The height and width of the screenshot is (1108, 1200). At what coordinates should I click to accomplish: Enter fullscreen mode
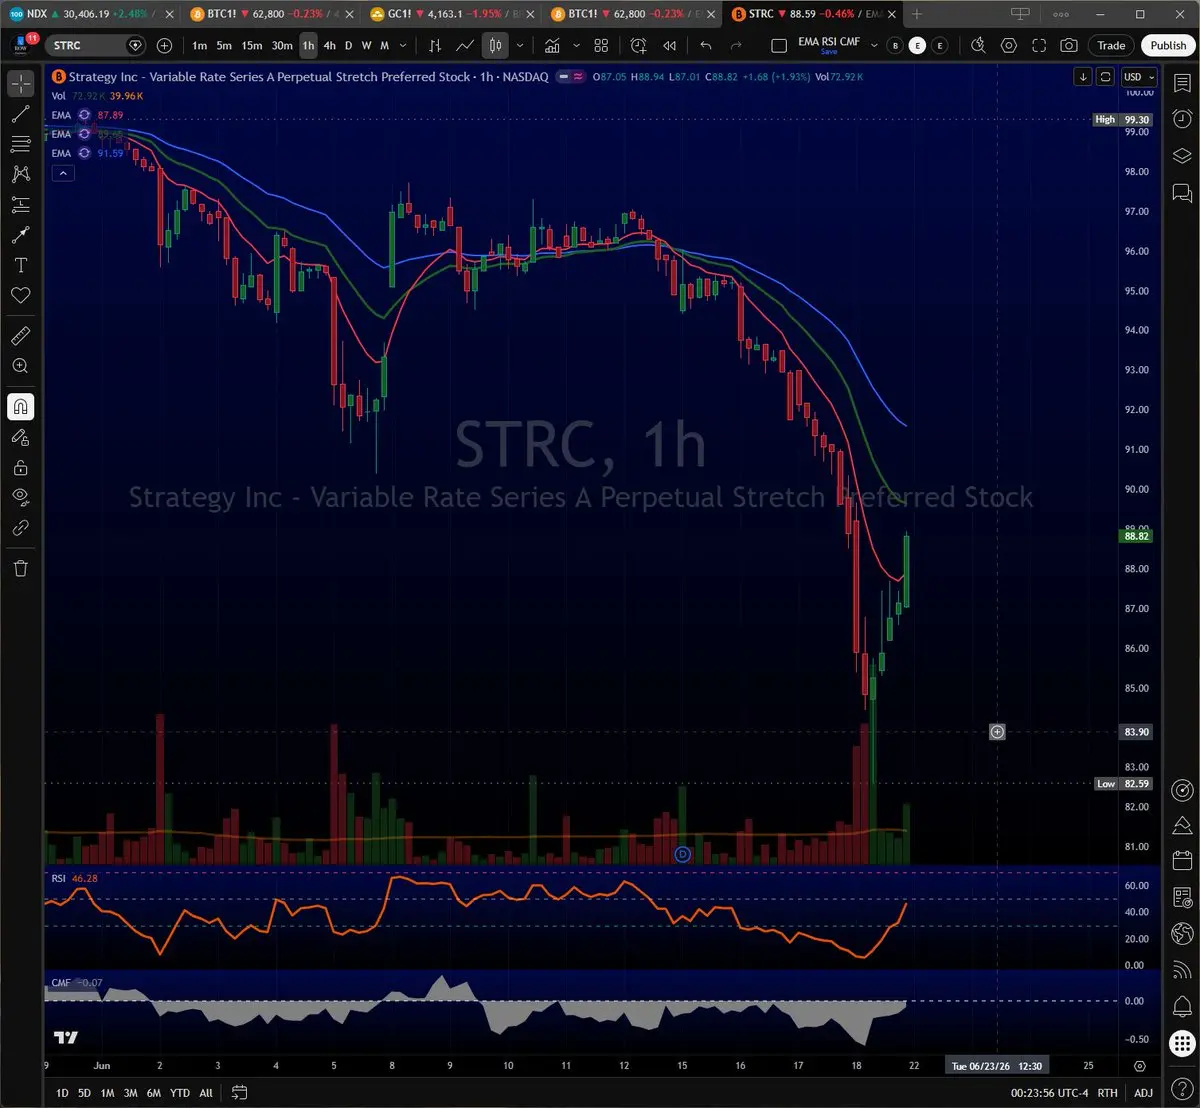point(1039,46)
